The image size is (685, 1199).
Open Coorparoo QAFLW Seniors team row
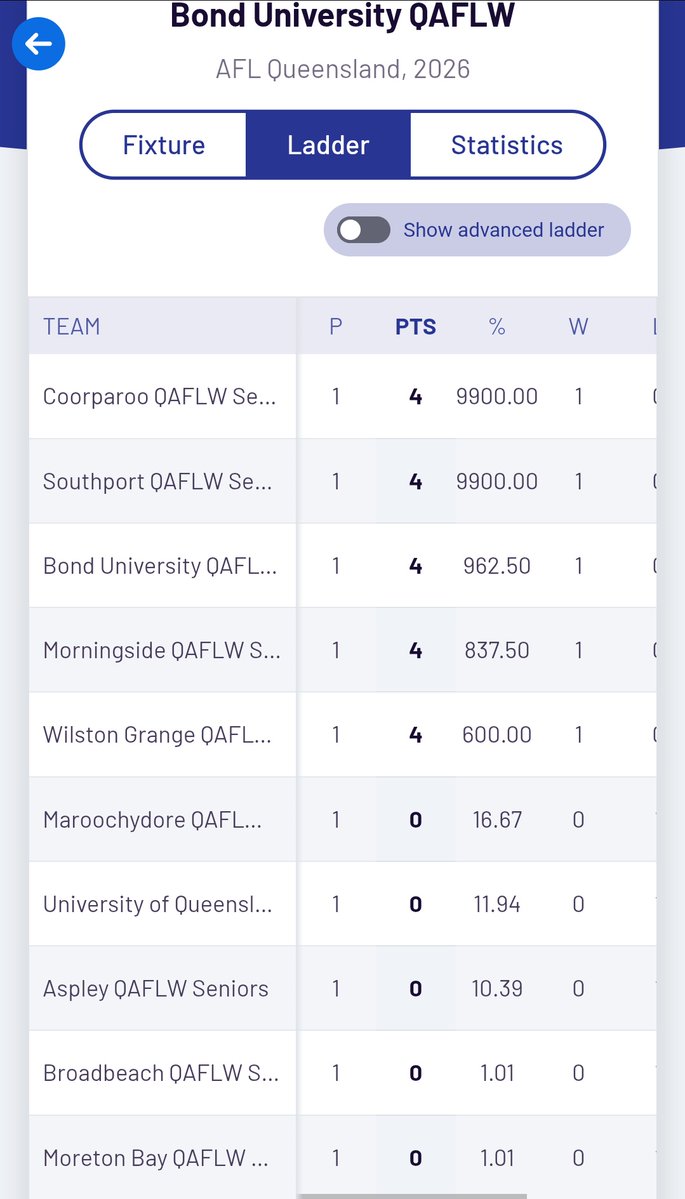tap(160, 397)
